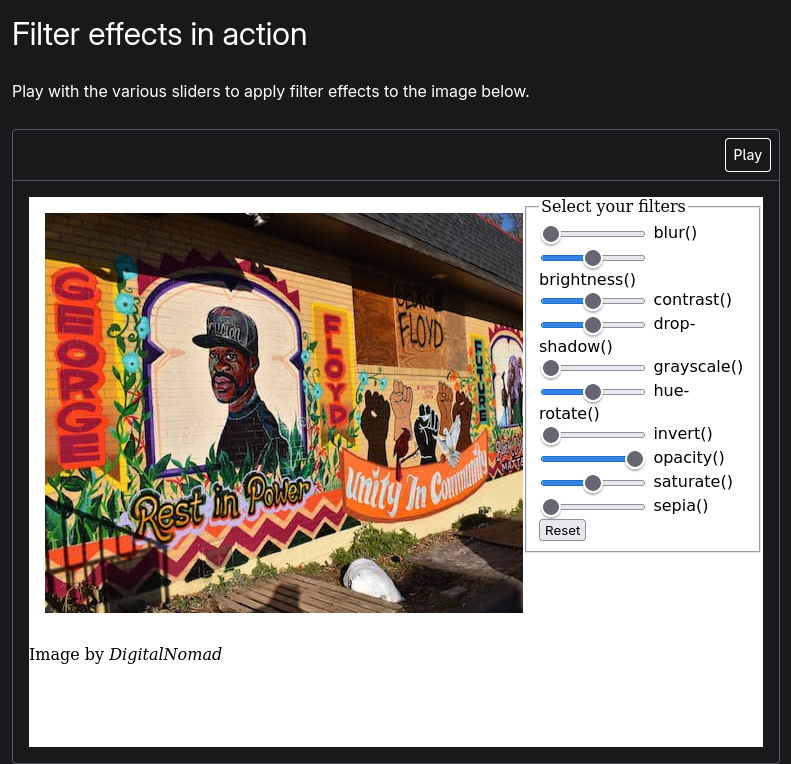791x764 pixels.
Task: Click the Reset button
Action: pyautogui.click(x=562, y=530)
